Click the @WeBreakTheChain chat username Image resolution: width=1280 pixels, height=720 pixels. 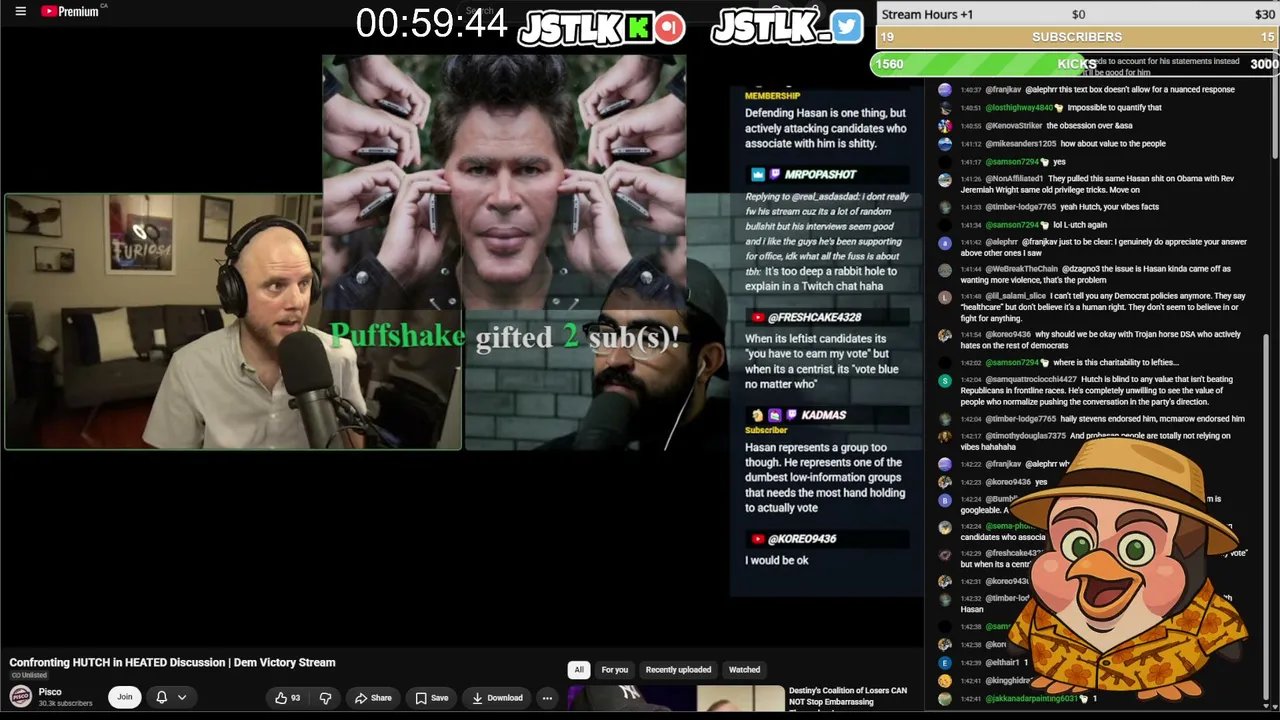pos(1022,269)
